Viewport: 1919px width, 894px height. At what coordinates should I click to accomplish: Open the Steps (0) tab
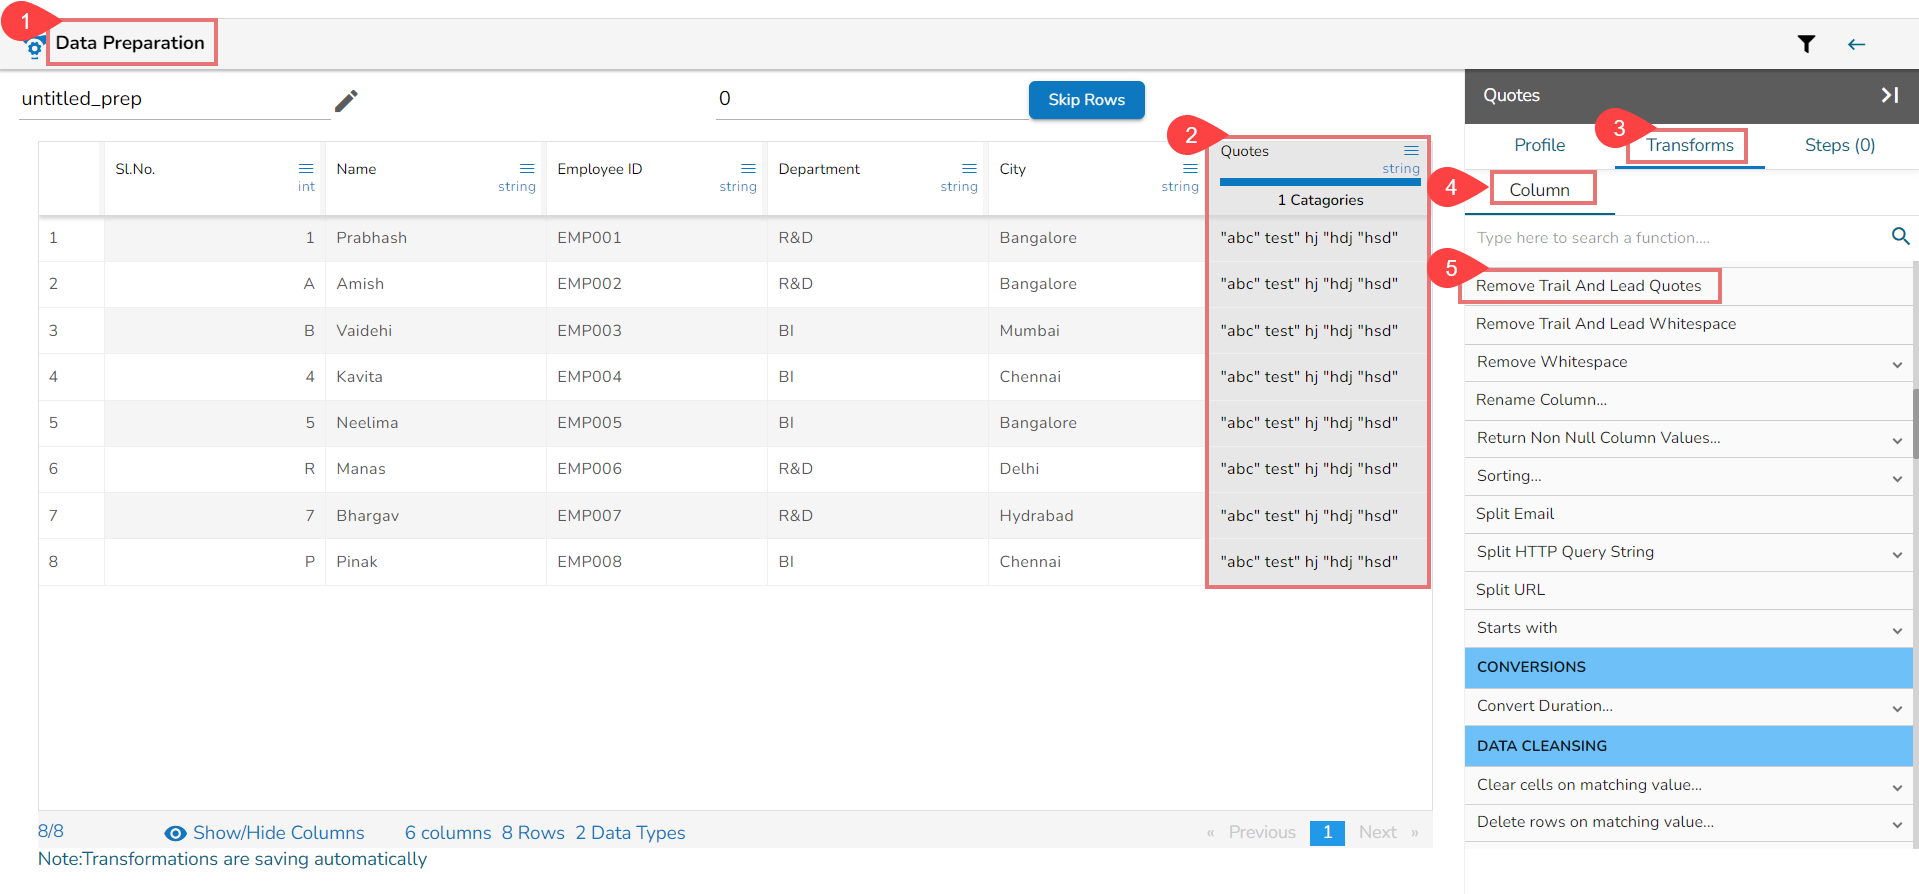click(1839, 145)
